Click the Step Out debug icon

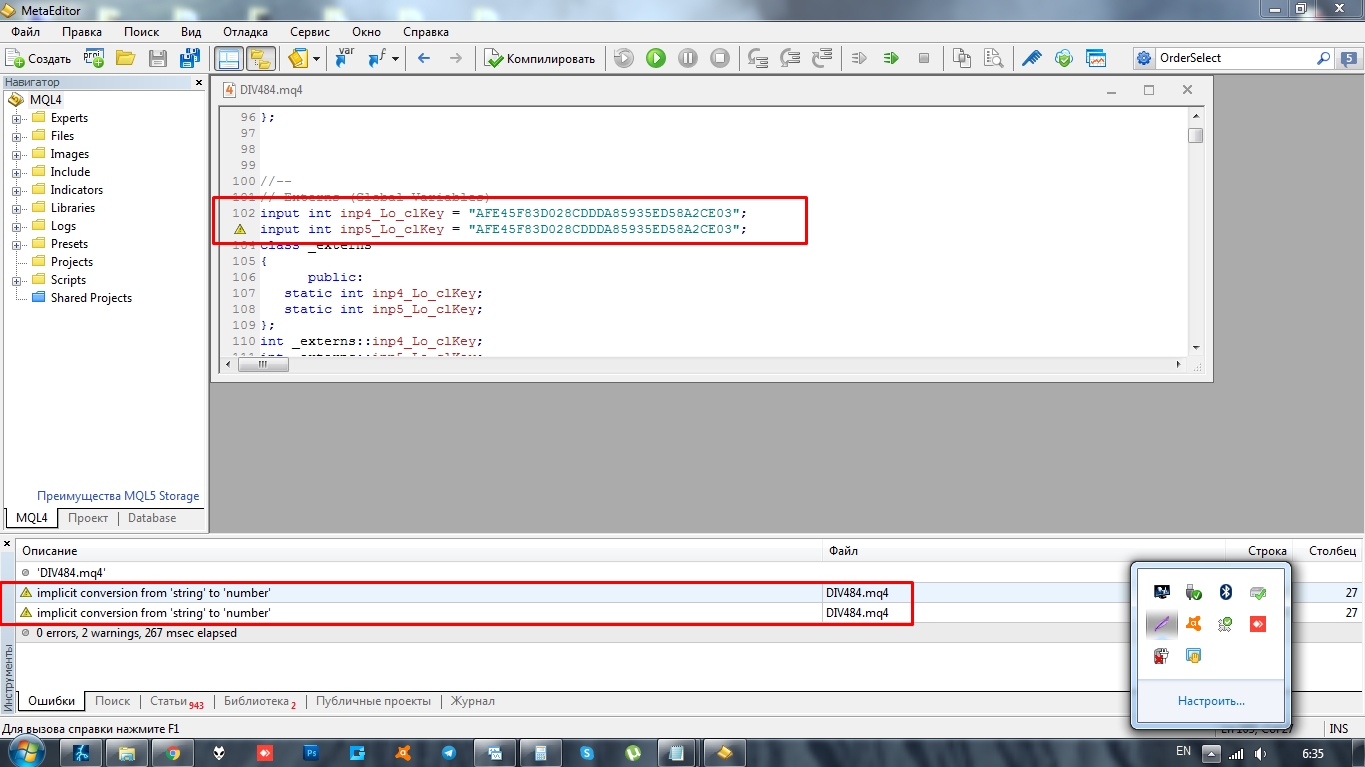[x=822, y=58]
